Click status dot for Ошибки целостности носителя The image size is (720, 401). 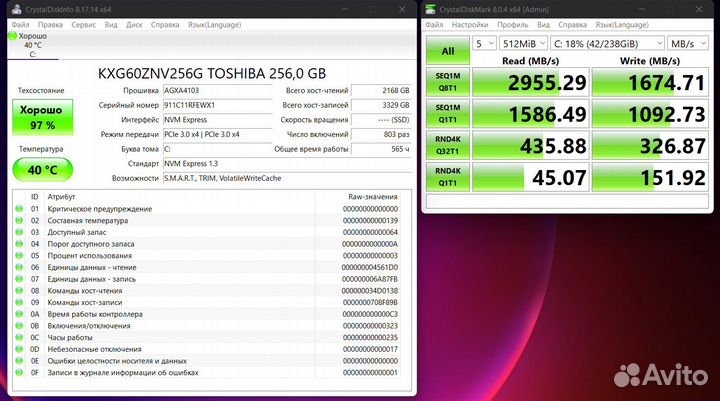pyautogui.click(x=19, y=361)
